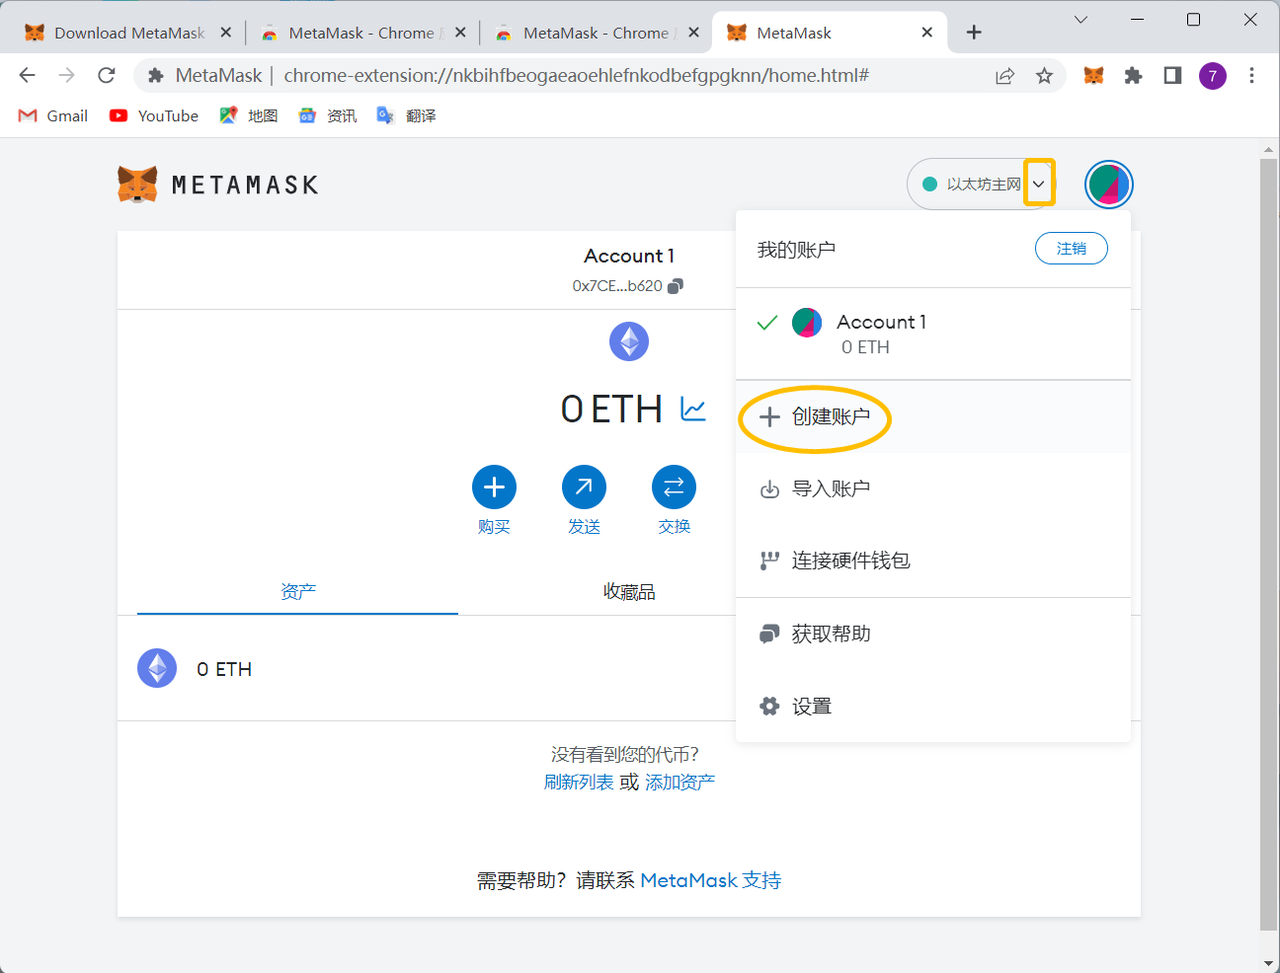Bookmark this page with star icon
1280x973 pixels.
coord(1044,75)
